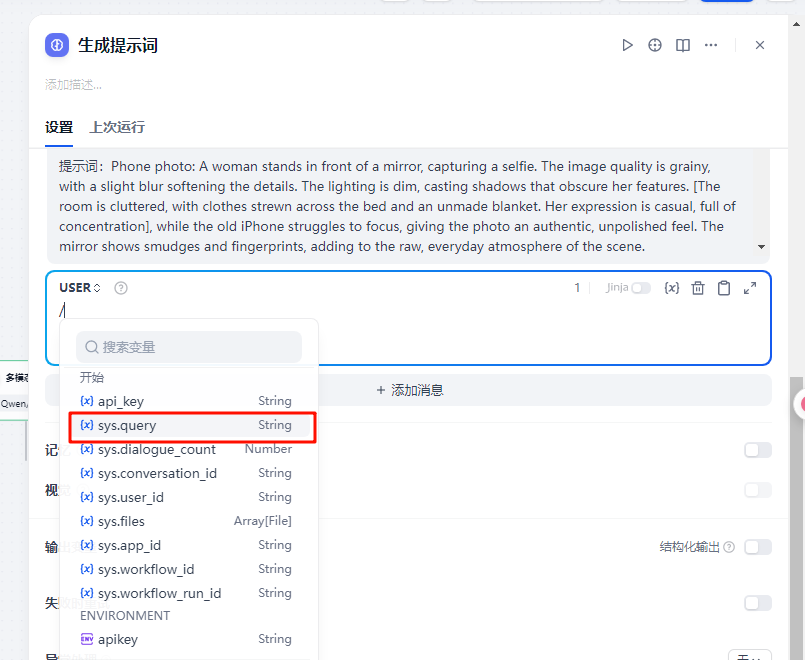Click the target locate icon in header
Viewport: 805px width, 660px height.
(x=655, y=45)
